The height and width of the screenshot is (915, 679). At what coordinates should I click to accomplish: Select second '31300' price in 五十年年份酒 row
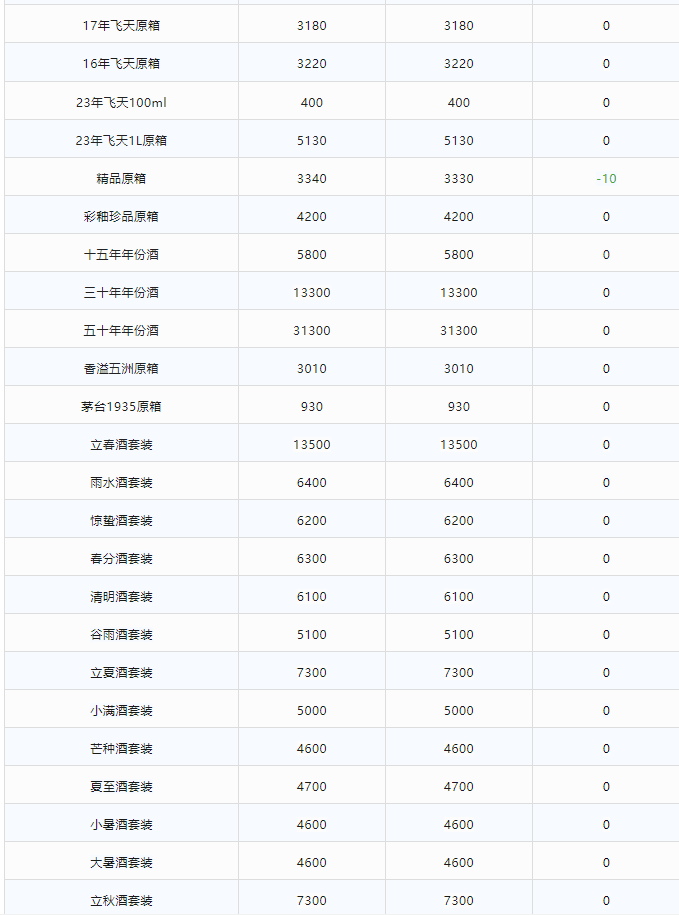point(458,330)
